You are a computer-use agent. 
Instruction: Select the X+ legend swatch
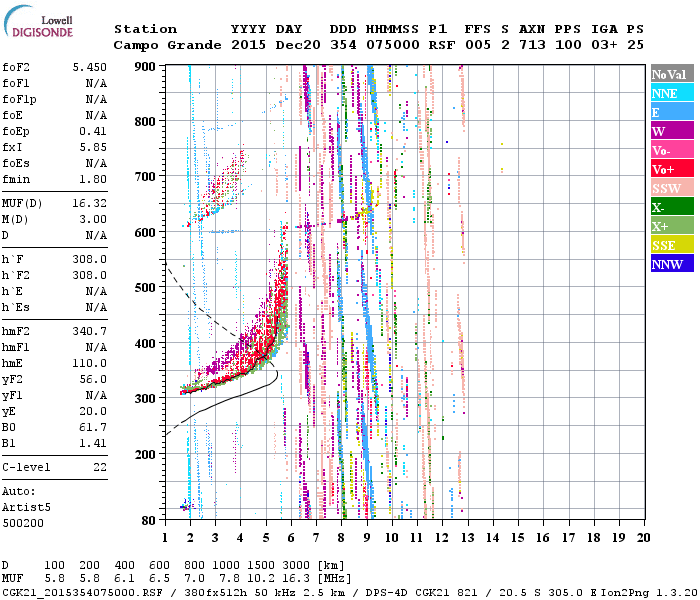672,226
